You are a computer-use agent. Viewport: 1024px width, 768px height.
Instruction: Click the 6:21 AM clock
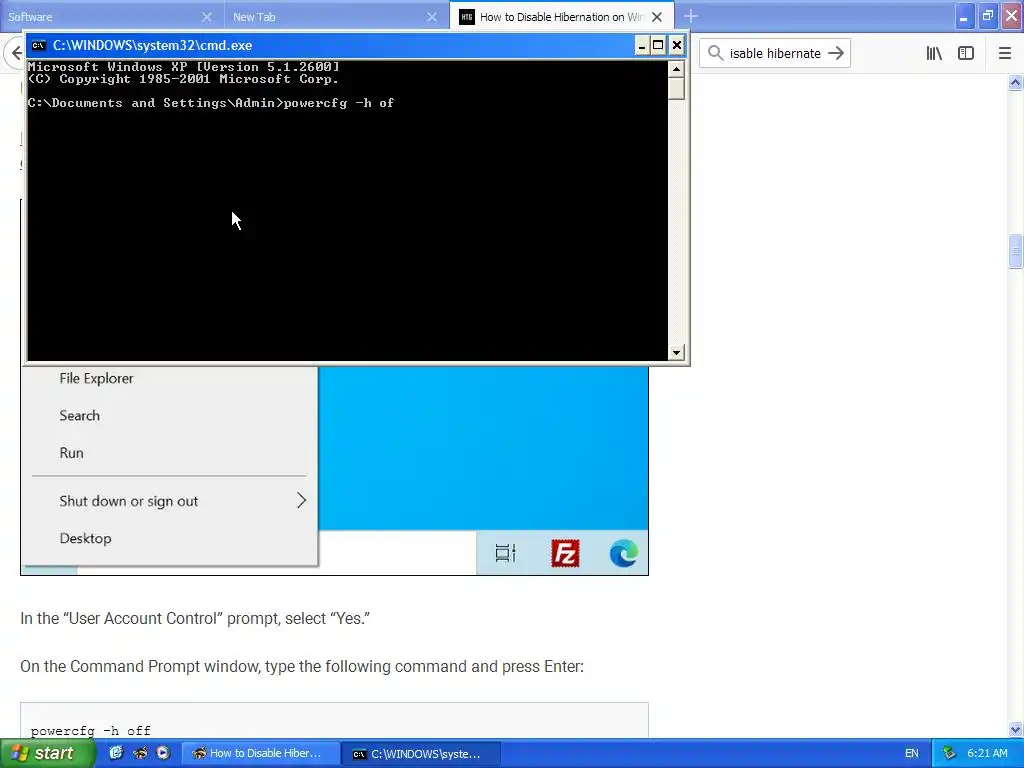[987, 754]
